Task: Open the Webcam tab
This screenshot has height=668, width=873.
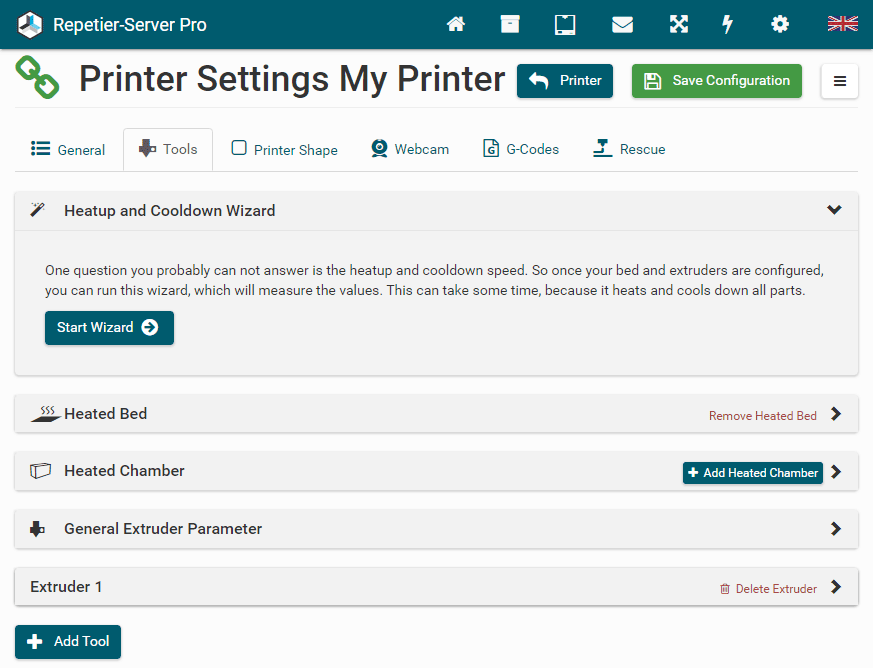Action: tap(410, 149)
